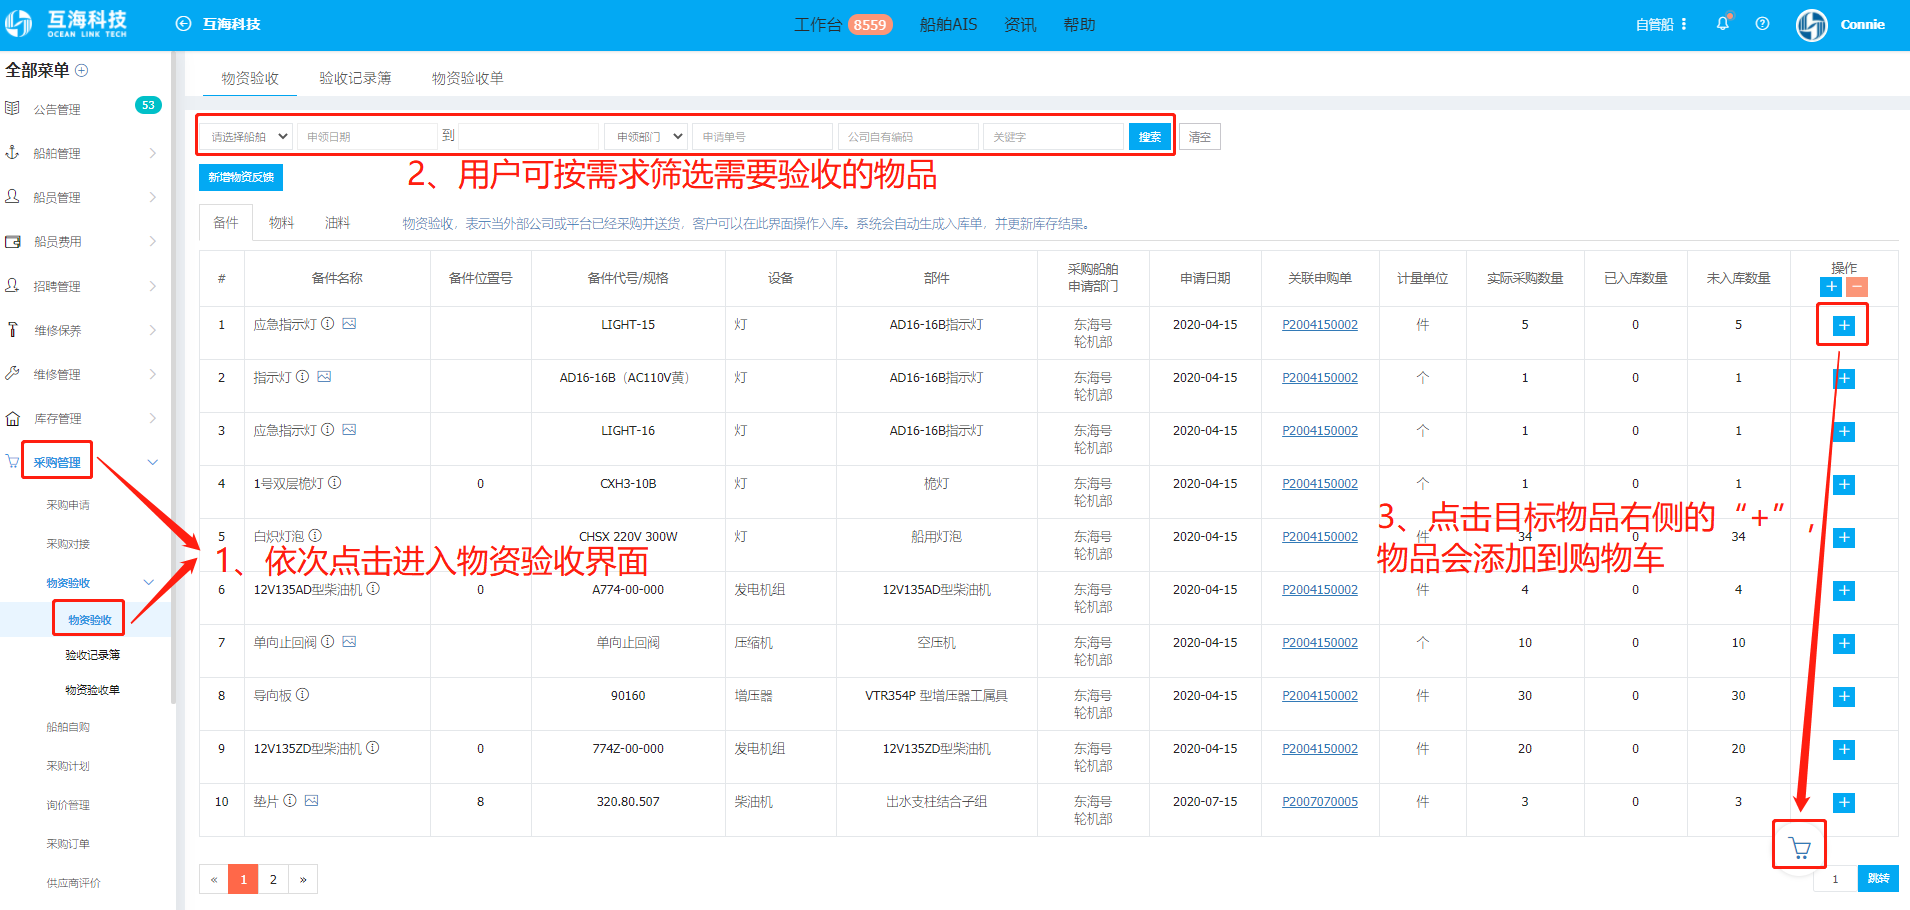Viewport: 1910px width, 910px height.
Task: Click plus icon next to 全部菜单
Action: [x=82, y=70]
